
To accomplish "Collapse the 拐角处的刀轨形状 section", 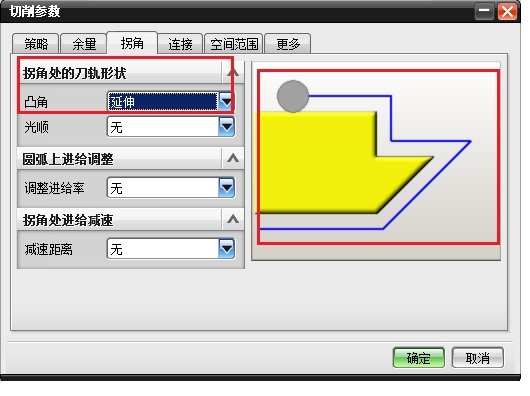I will pyautogui.click(x=233, y=73).
